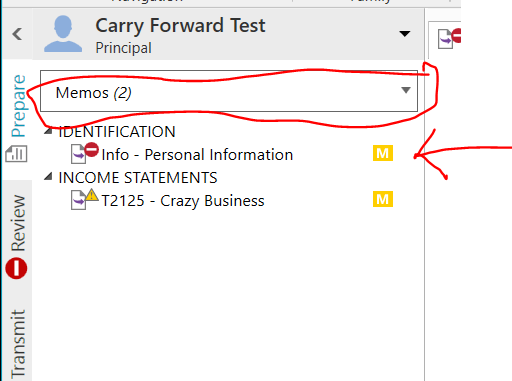Click the T2125 form document icon
The height and width of the screenshot is (381, 512).
[78, 200]
